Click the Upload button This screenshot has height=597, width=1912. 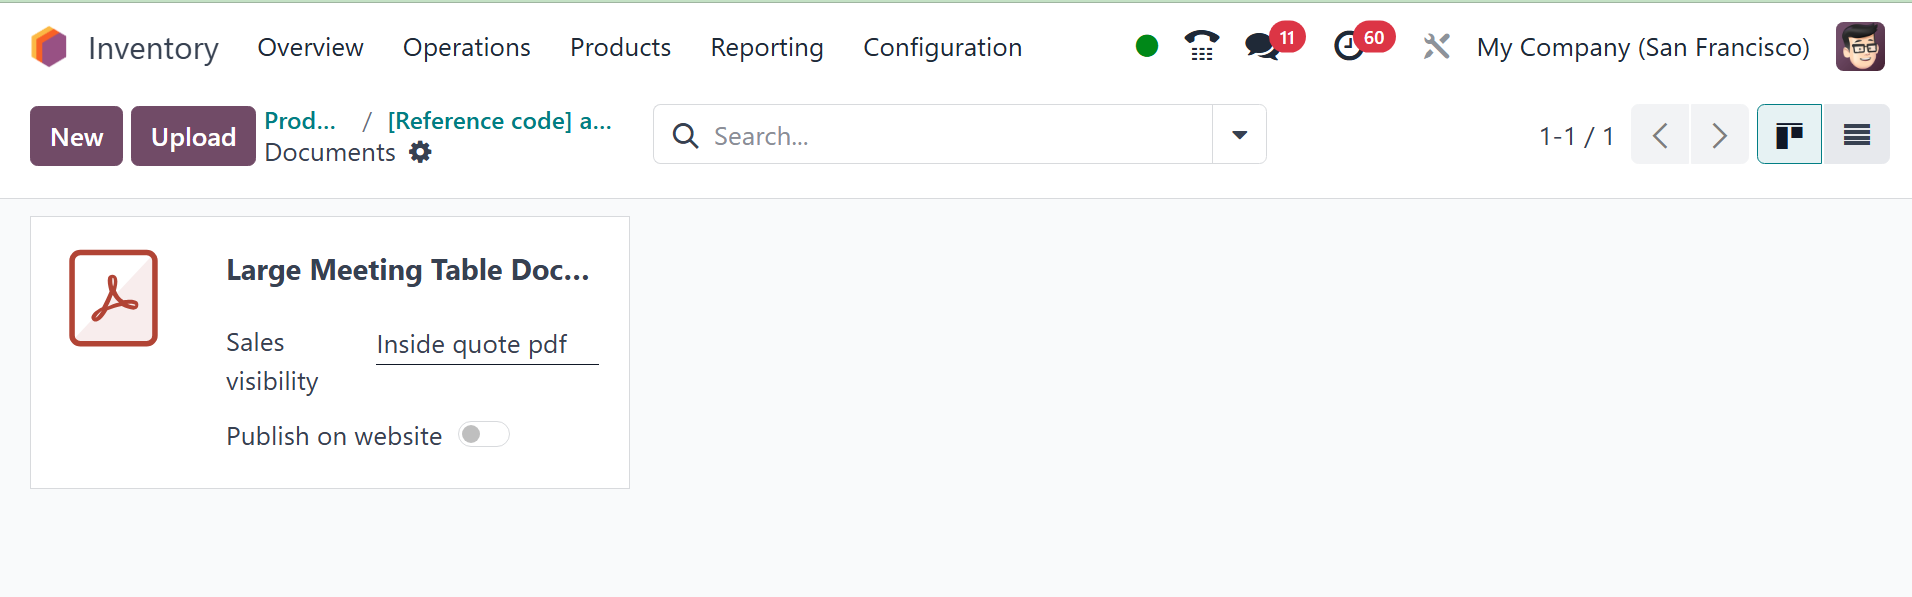193,136
